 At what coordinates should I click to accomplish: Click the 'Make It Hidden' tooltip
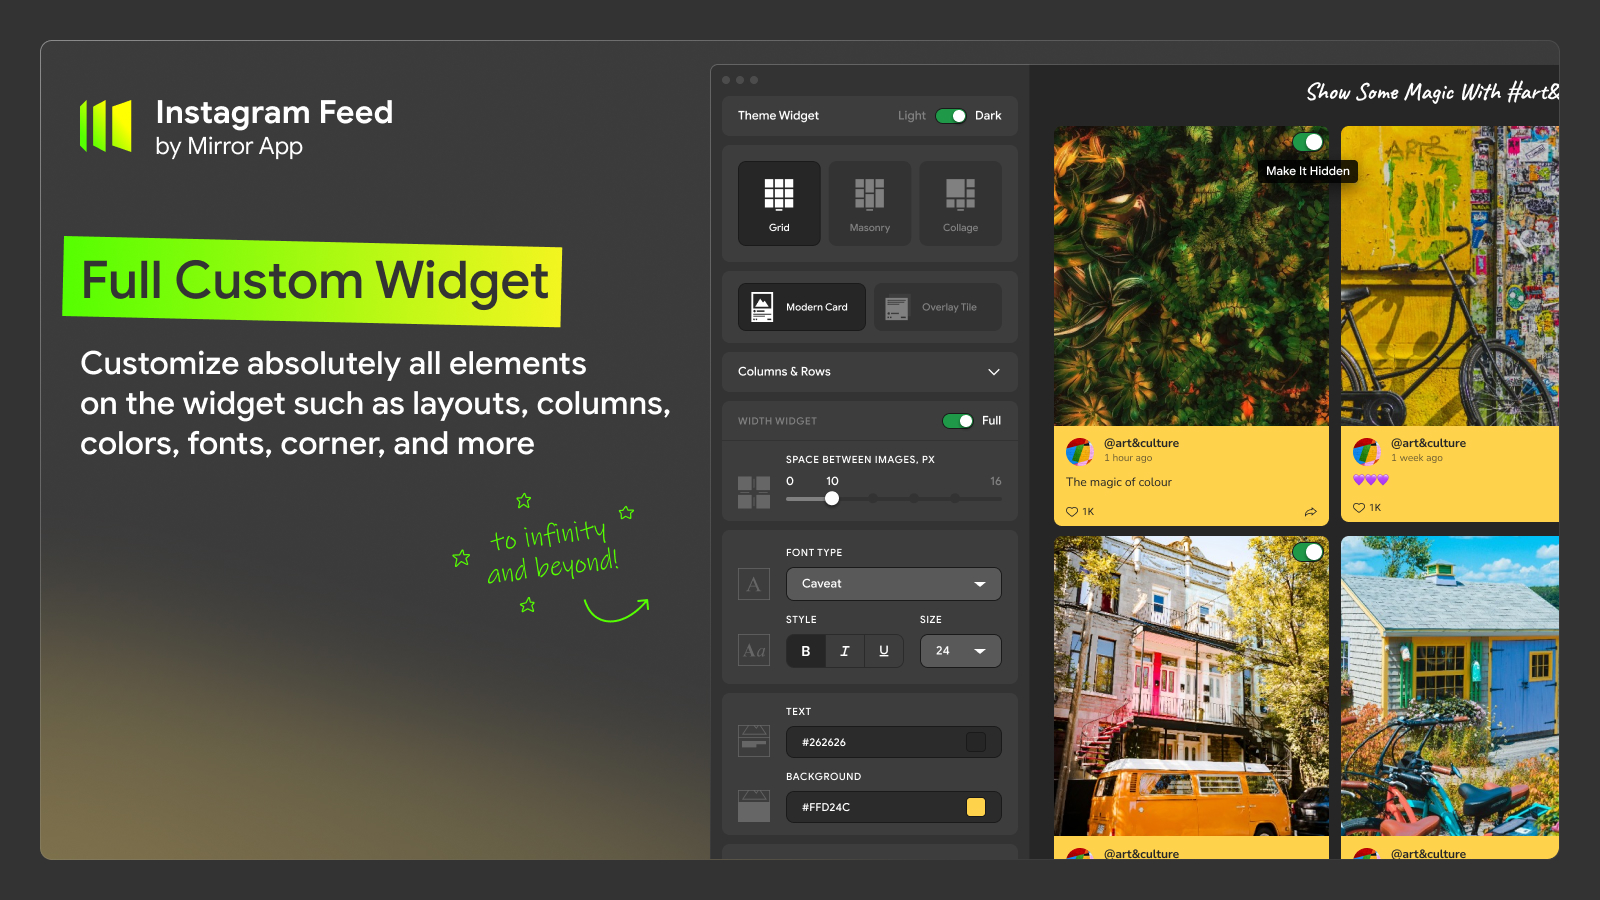point(1308,171)
